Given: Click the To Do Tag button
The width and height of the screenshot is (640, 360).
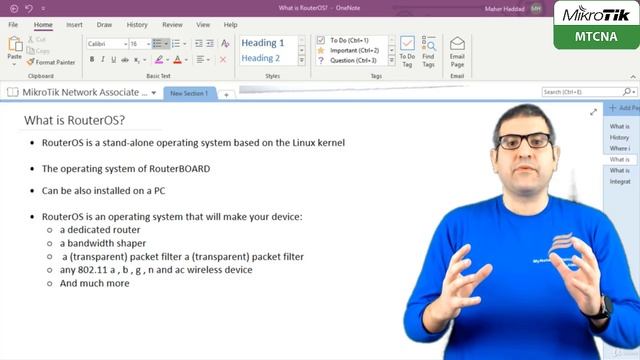Looking at the screenshot, I should [407, 51].
